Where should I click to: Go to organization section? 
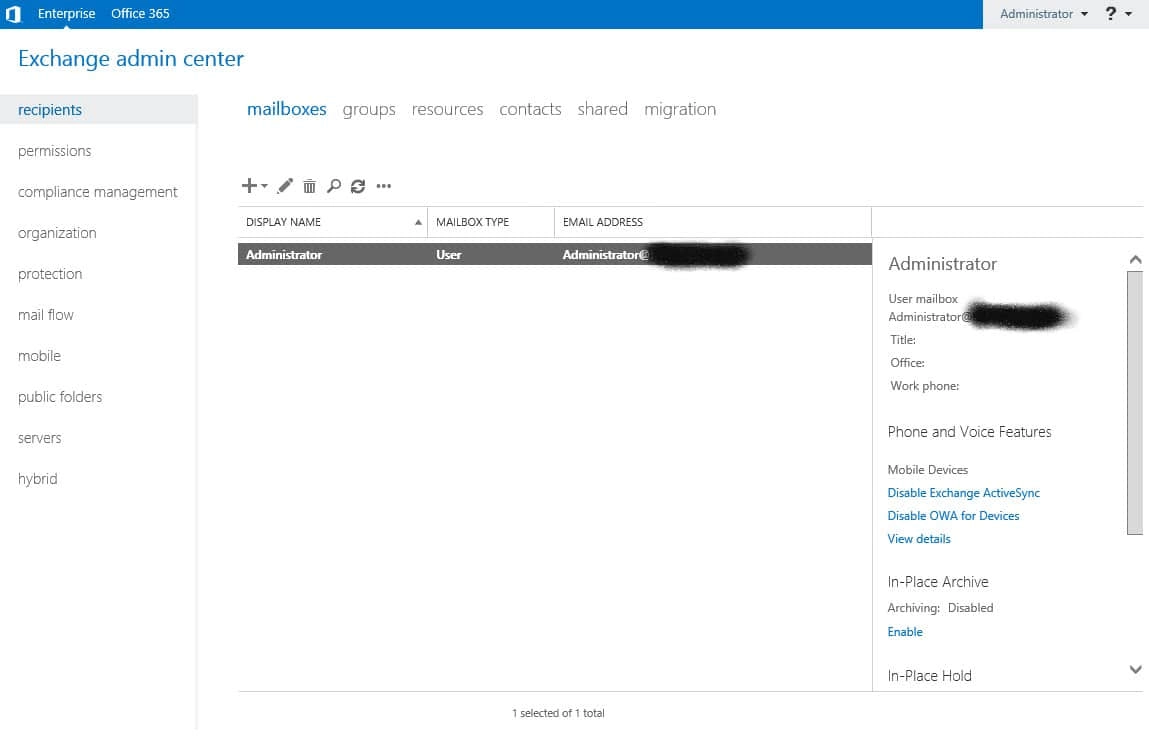point(57,233)
